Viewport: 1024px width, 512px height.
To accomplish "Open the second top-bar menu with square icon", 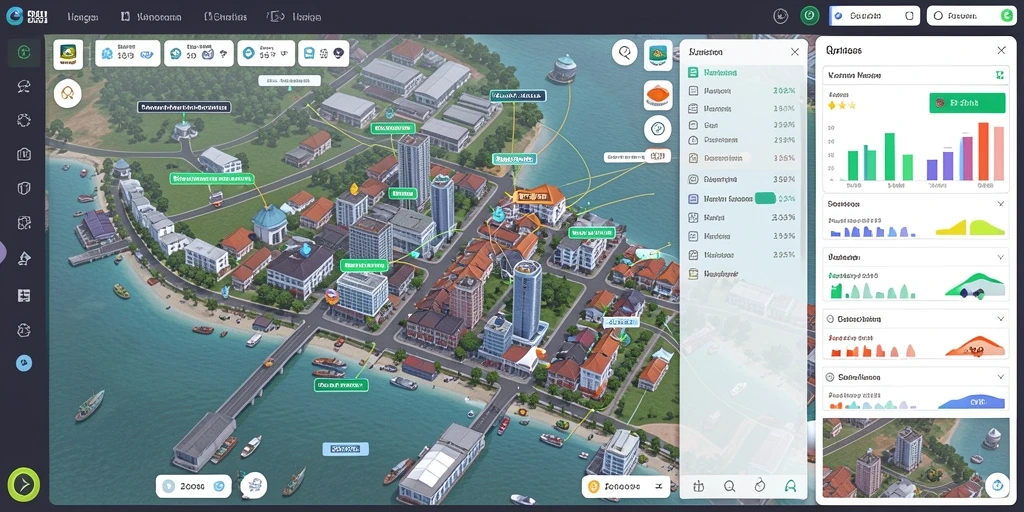I will (x=152, y=17).
